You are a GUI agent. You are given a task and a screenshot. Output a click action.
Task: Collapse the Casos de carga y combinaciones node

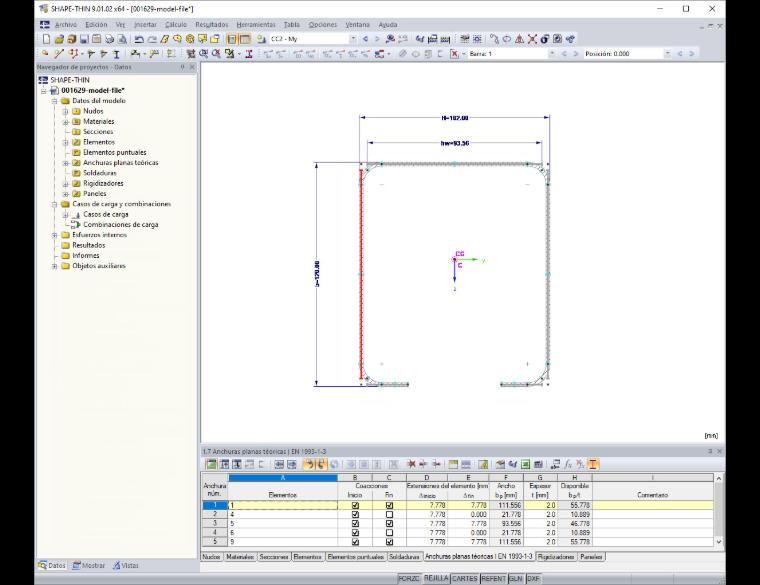coord(55,205)
